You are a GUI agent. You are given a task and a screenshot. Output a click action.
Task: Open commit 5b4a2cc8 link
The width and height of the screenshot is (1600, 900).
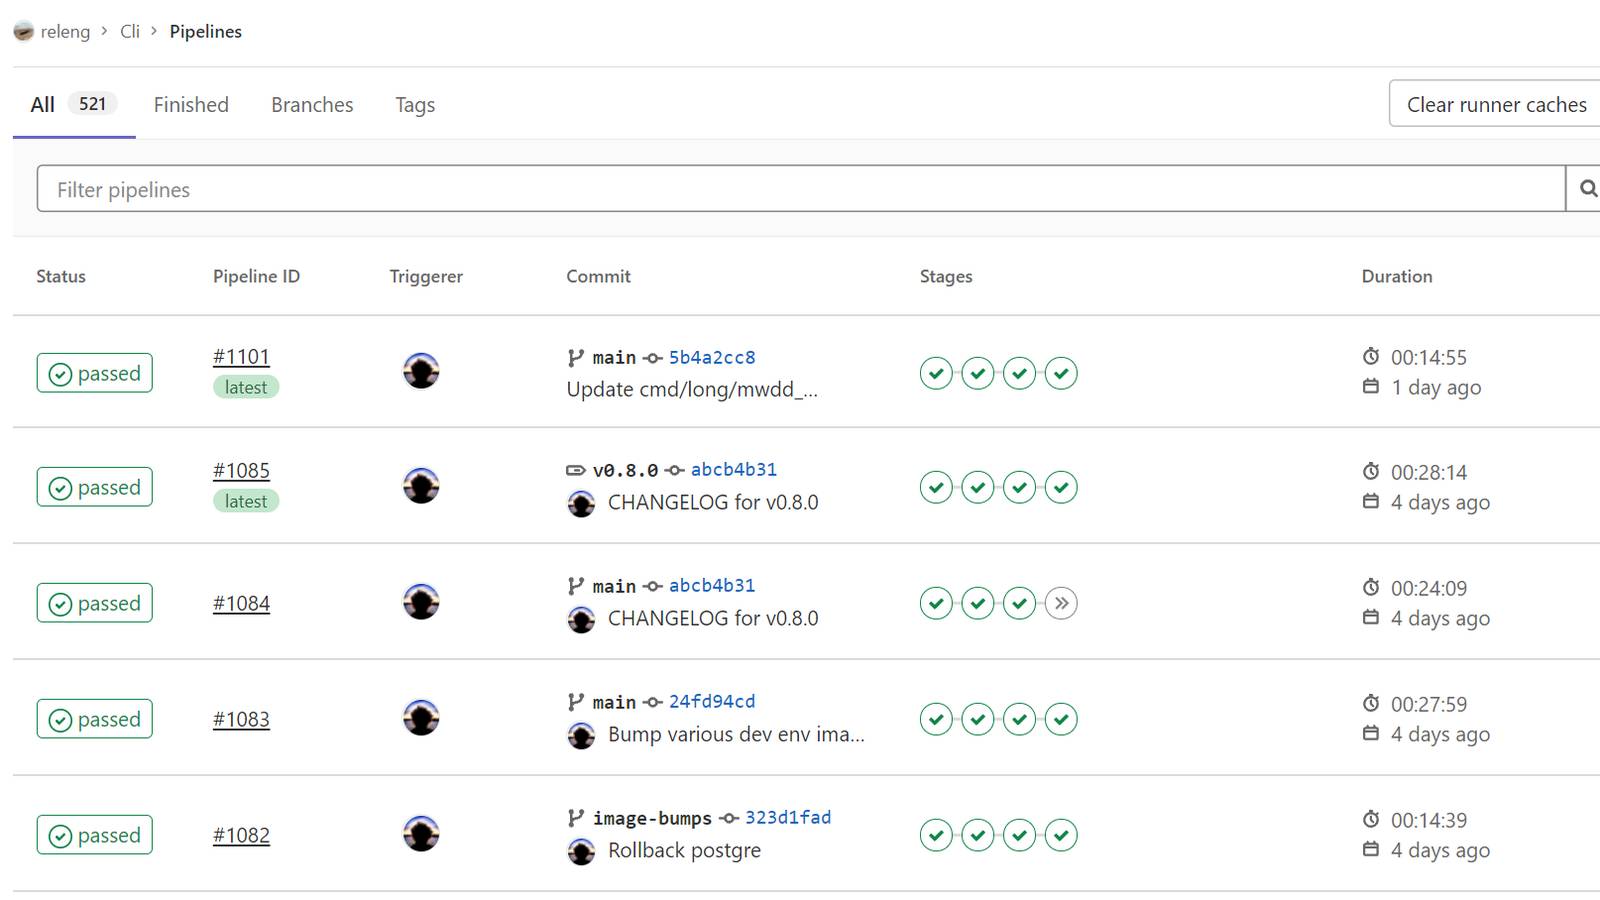(x=712, y=357)
